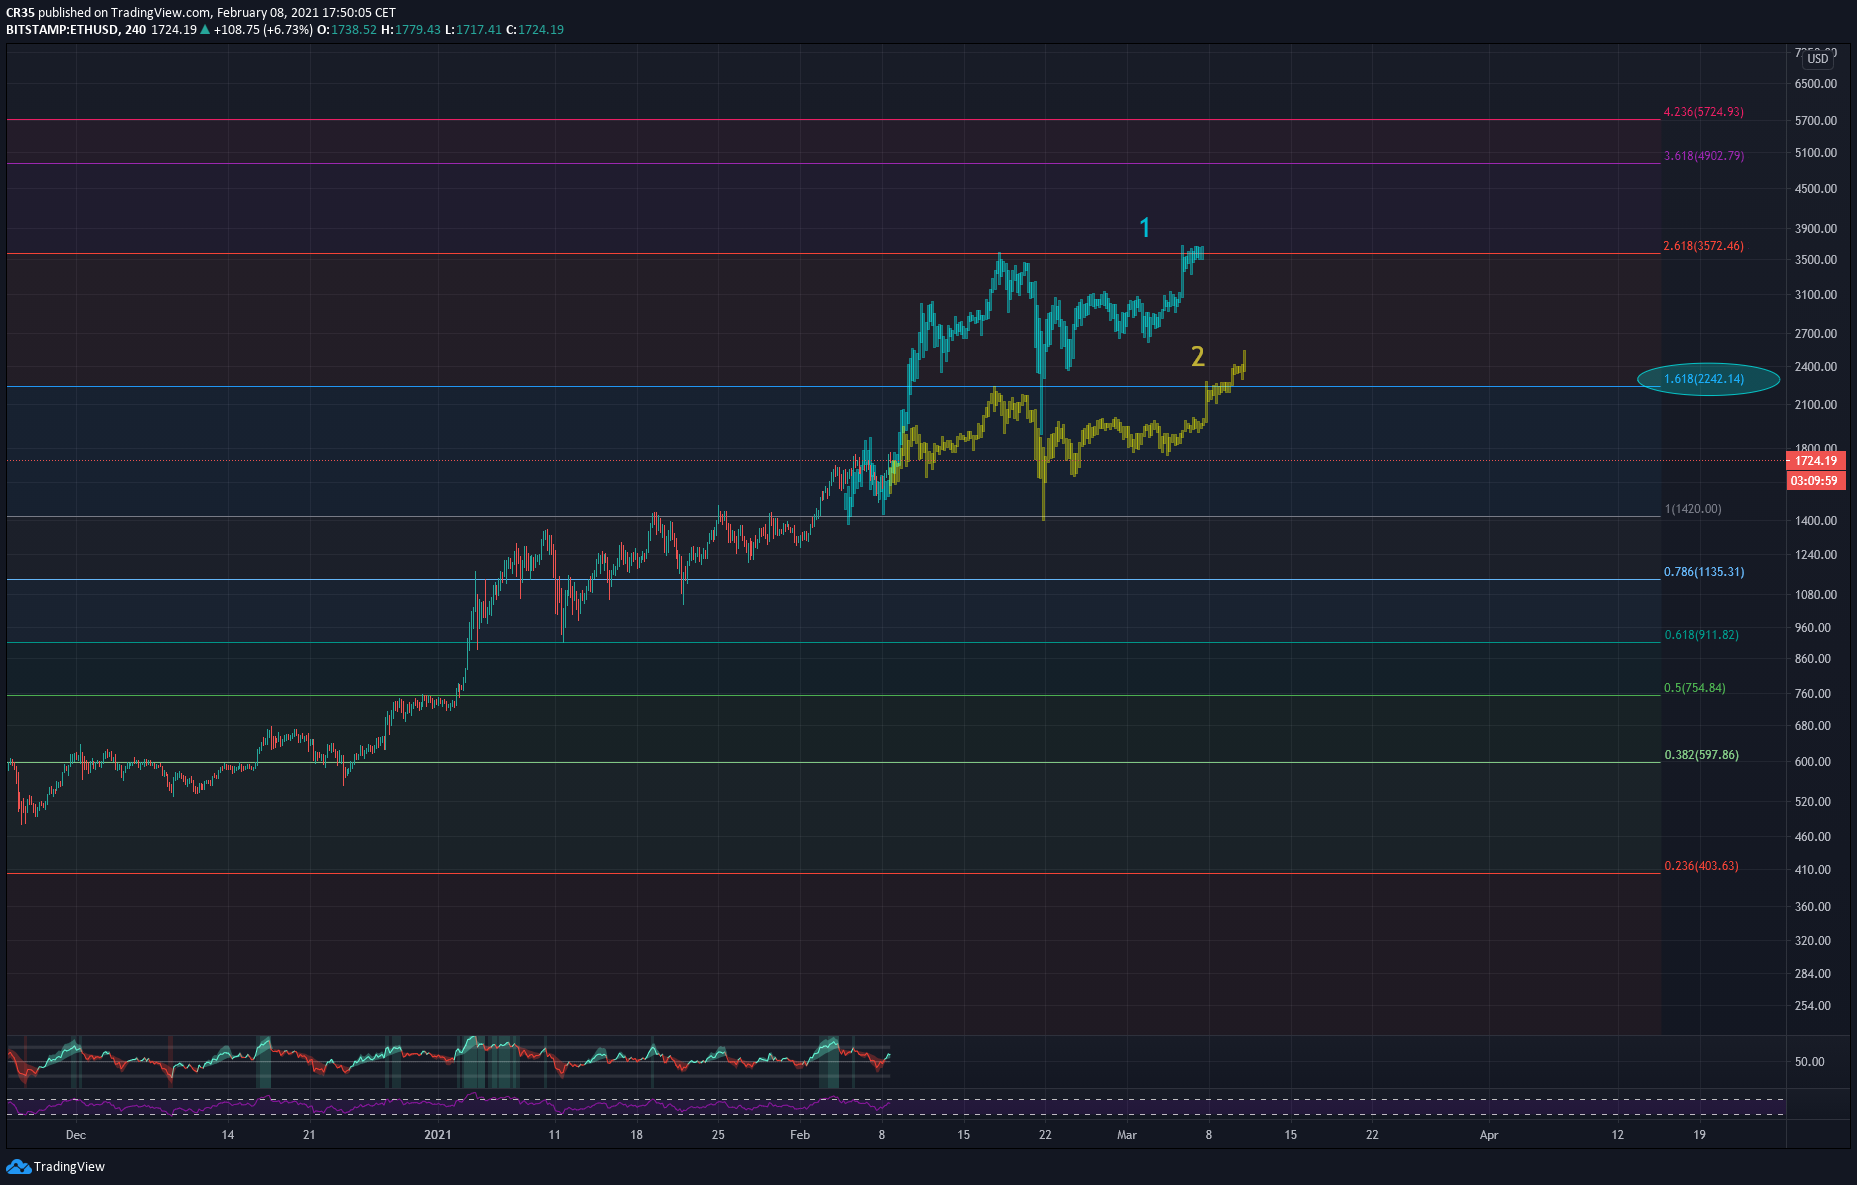Select the 3.618(4902.79) Fibonacci label
The image size is (1857, 1185).
[1704, 156]
